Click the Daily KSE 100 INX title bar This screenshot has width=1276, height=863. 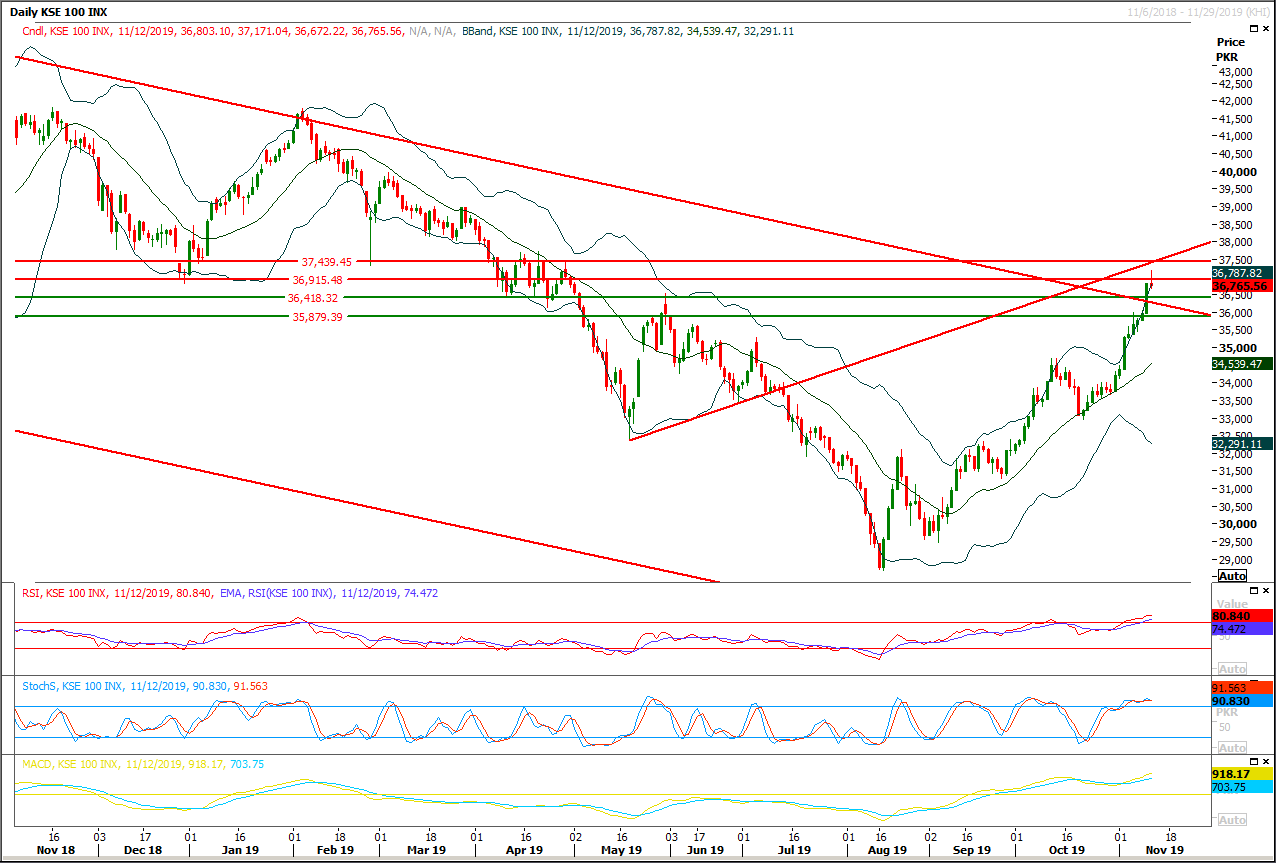(60, 11)
